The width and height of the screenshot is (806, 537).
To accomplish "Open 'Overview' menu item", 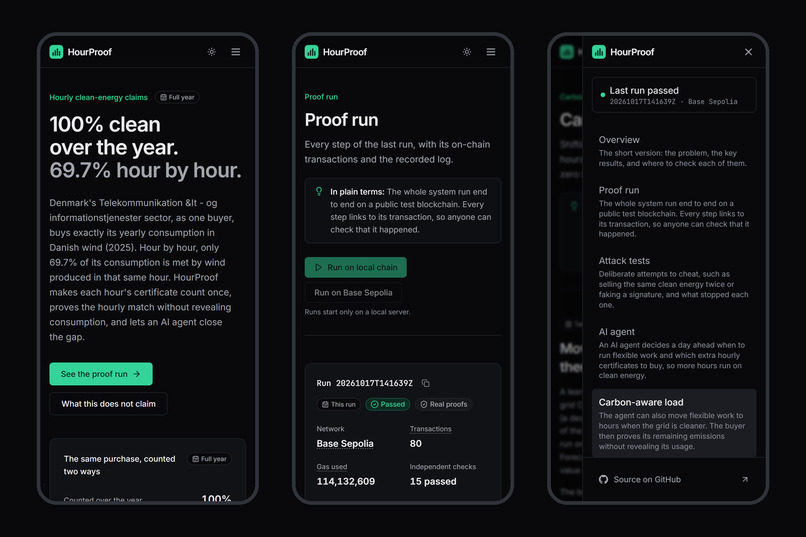I will [674, 151].
